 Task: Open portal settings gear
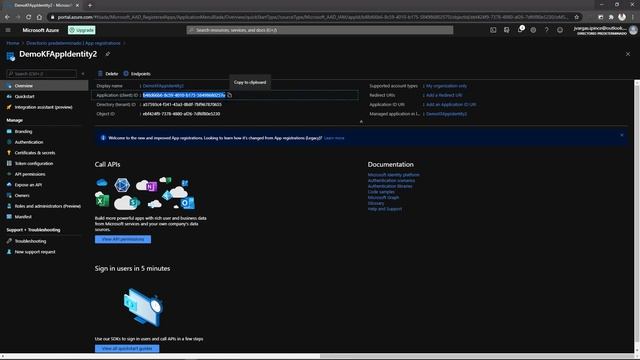(533, 30)
